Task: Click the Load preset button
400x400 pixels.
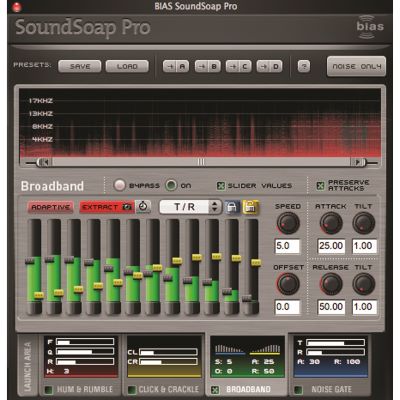Action: click(127, 66)
